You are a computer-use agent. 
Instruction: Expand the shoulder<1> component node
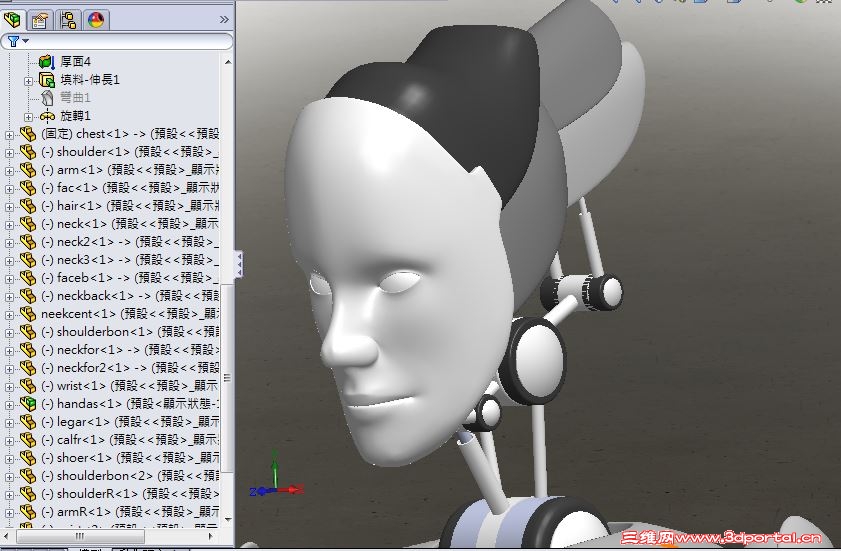tap(9, 153)
